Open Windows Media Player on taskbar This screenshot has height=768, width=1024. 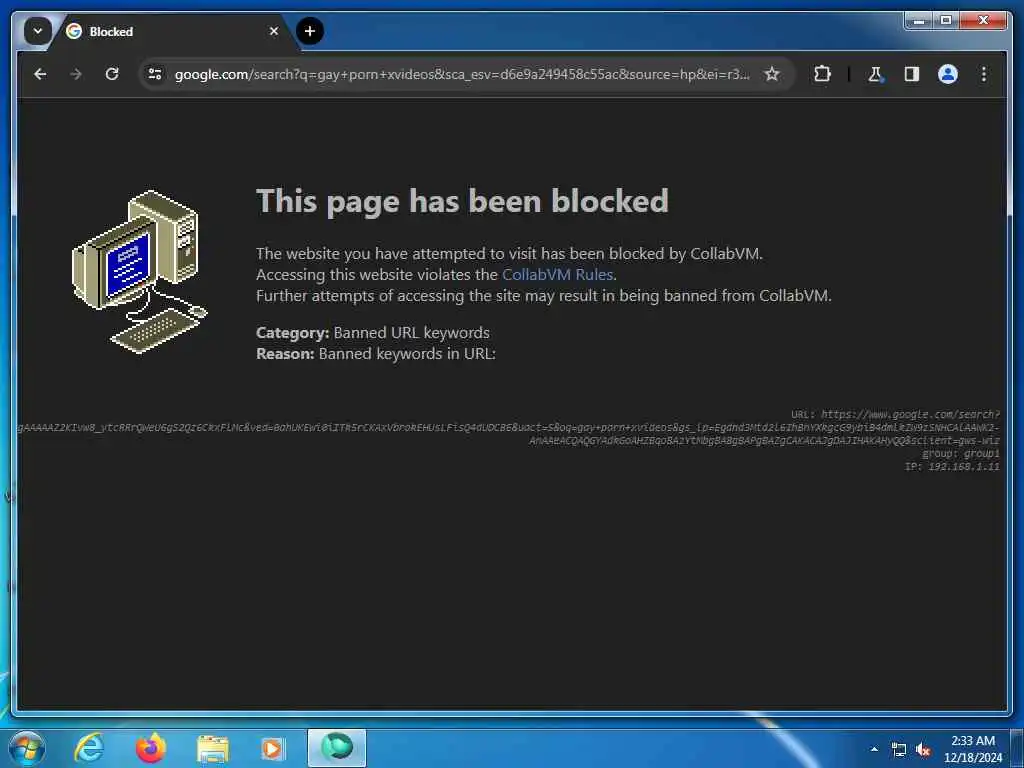tap(272, 748)
